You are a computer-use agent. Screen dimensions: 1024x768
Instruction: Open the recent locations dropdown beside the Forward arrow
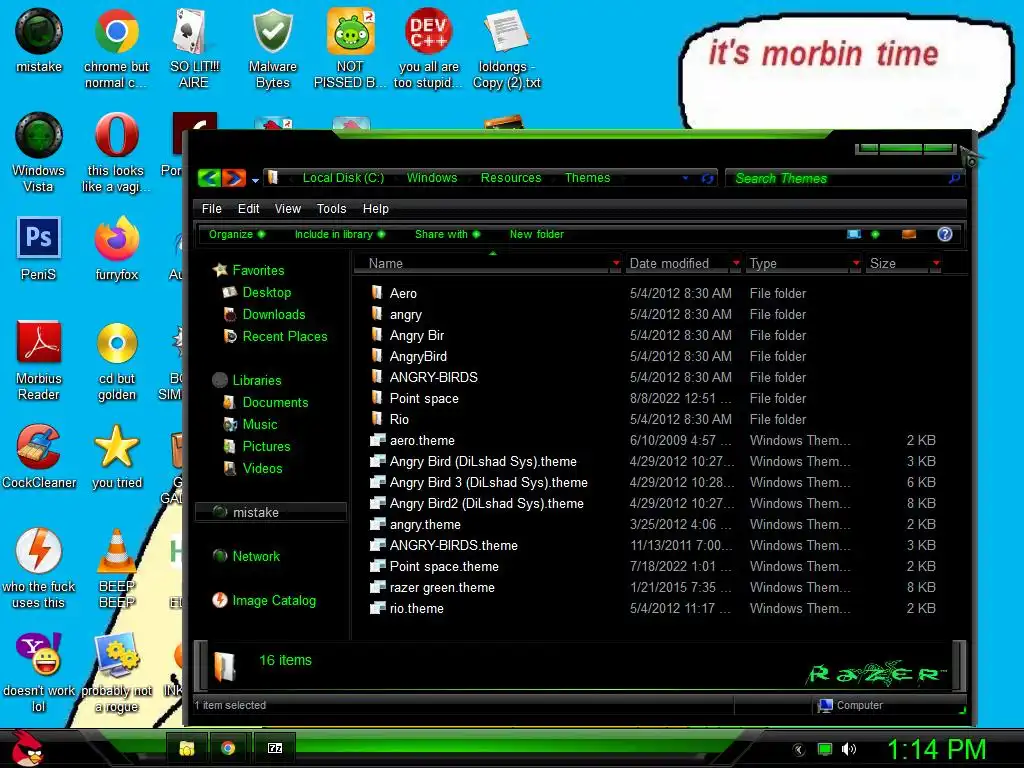pos(255,180)
